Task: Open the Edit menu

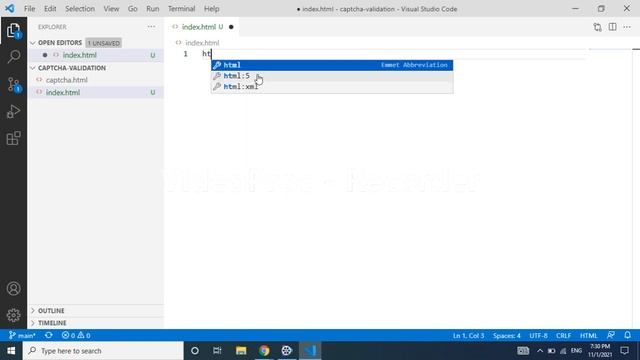Action: pos(50,9)
